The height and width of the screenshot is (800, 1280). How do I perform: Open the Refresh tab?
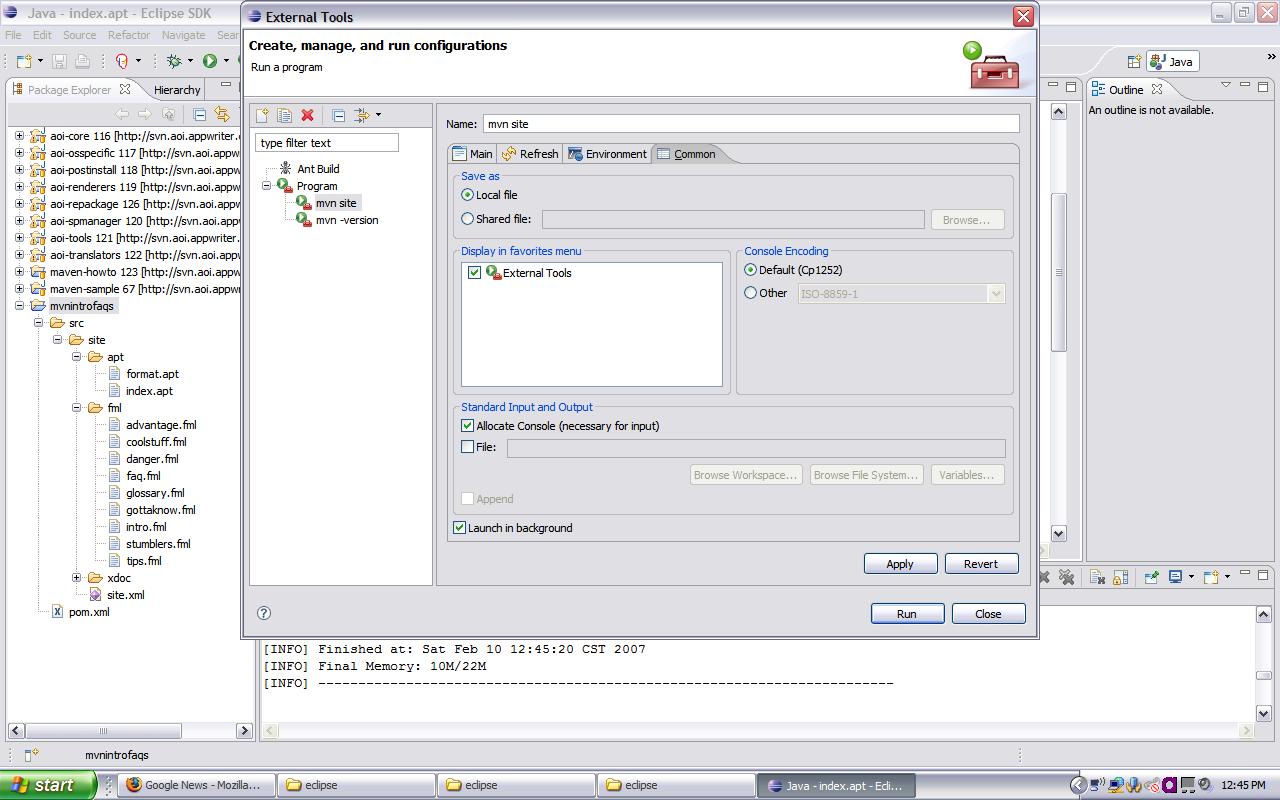530,154
